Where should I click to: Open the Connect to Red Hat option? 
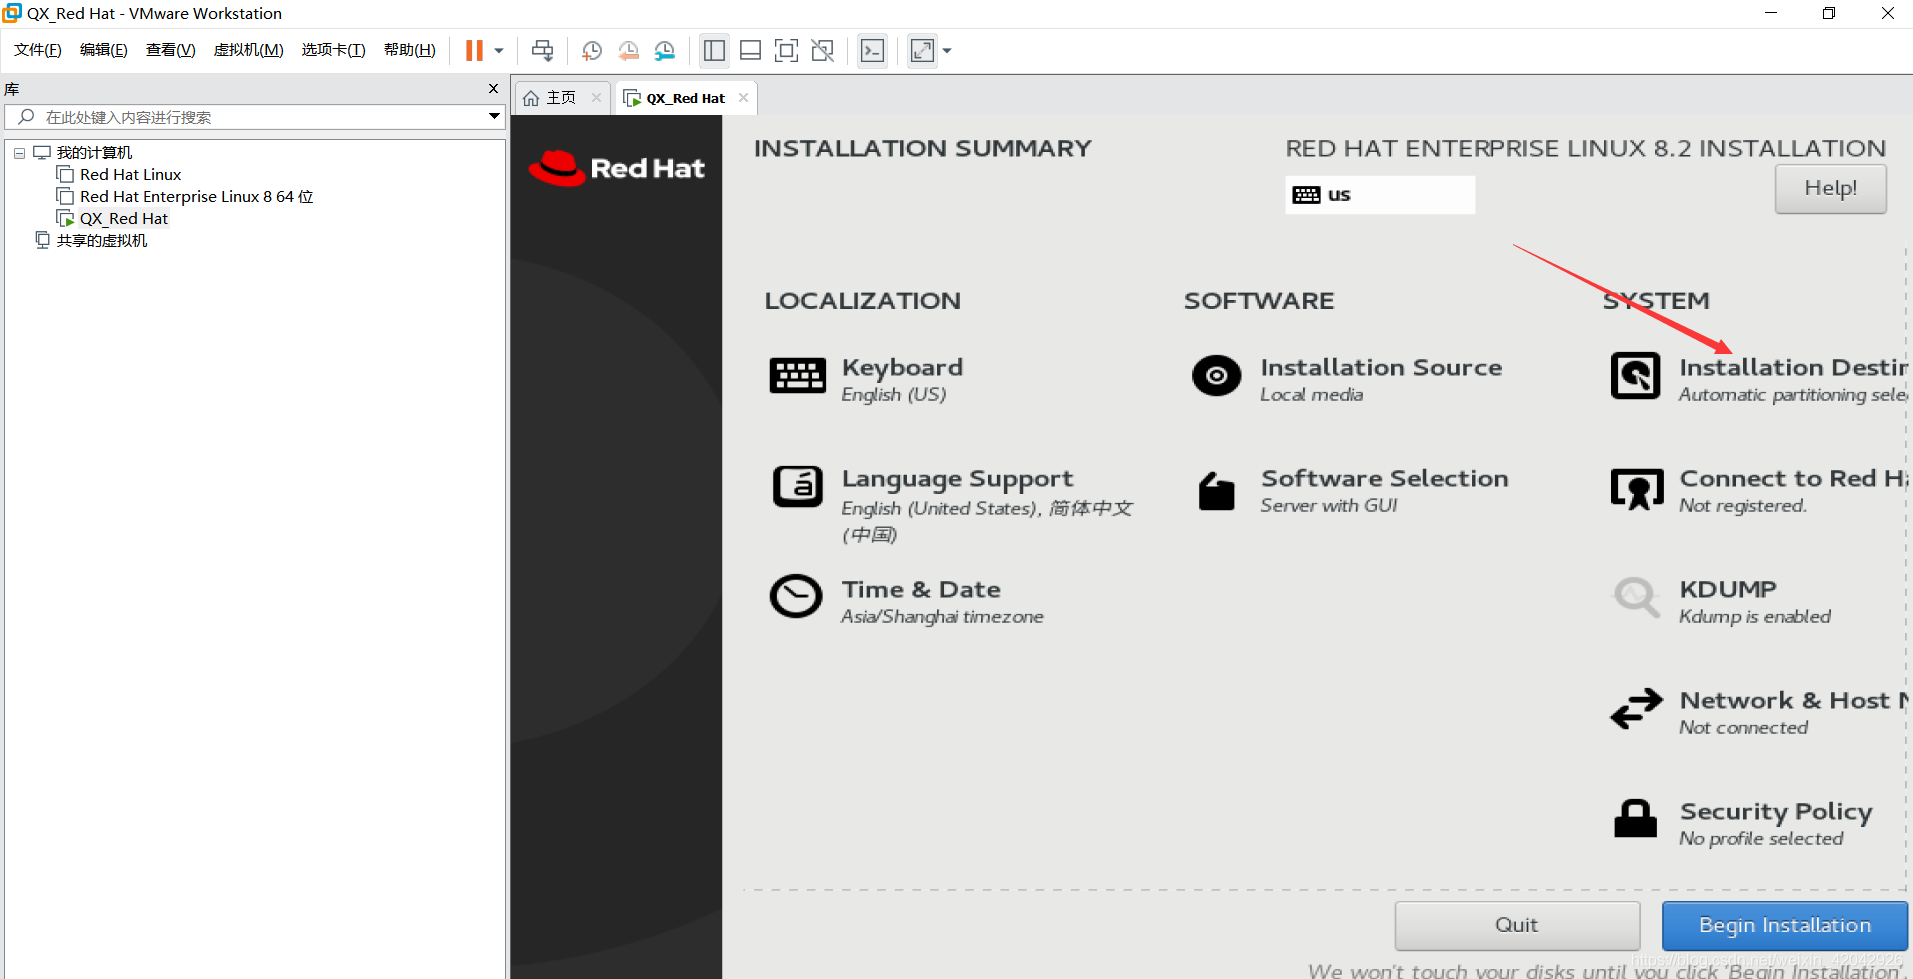[1793, 491]
